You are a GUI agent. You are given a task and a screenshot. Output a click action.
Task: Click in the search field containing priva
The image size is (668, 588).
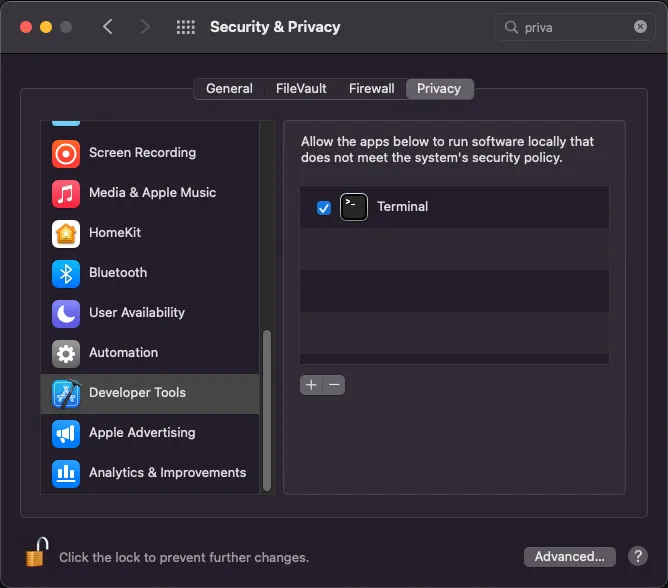click(574, 27)
